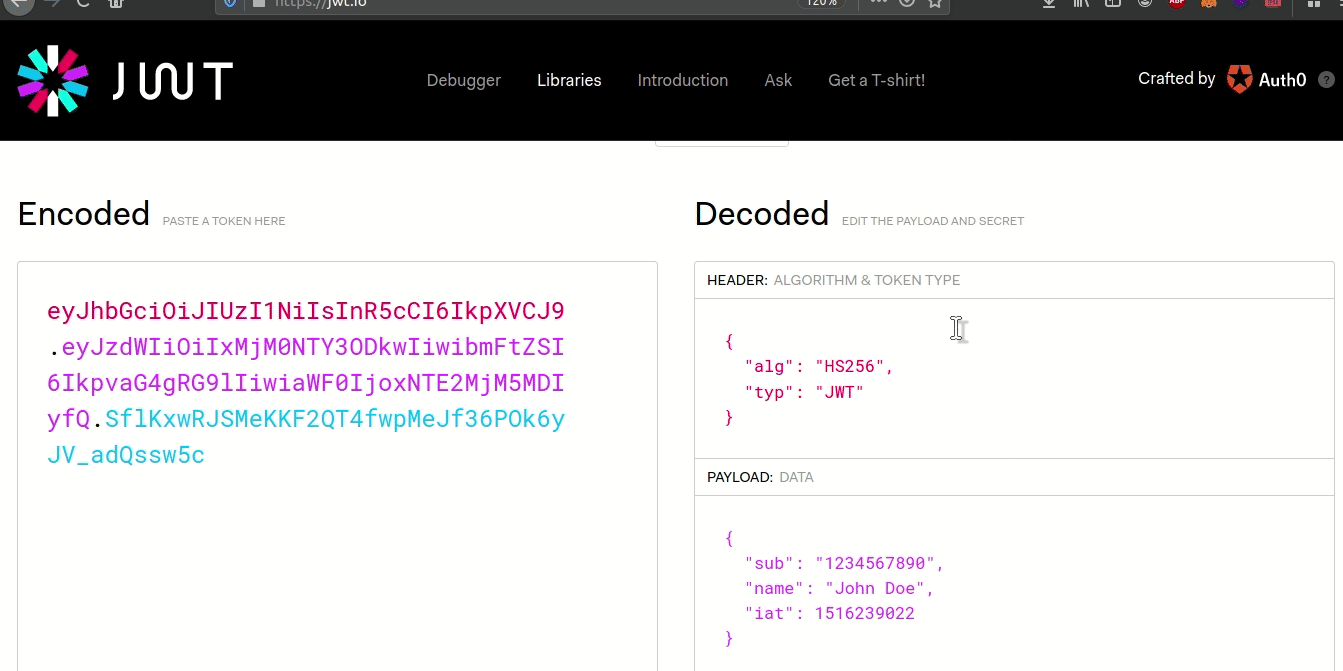Go to the Introduction page link

click(682, 80)
